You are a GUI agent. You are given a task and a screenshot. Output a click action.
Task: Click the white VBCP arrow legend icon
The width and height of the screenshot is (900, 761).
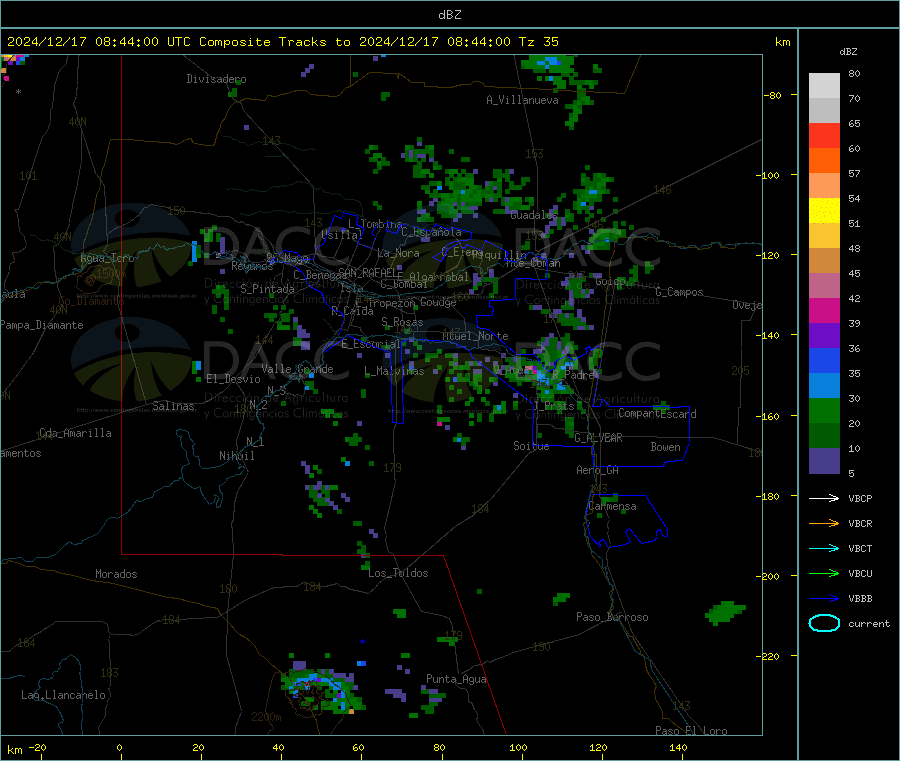(x=824, y=498)
